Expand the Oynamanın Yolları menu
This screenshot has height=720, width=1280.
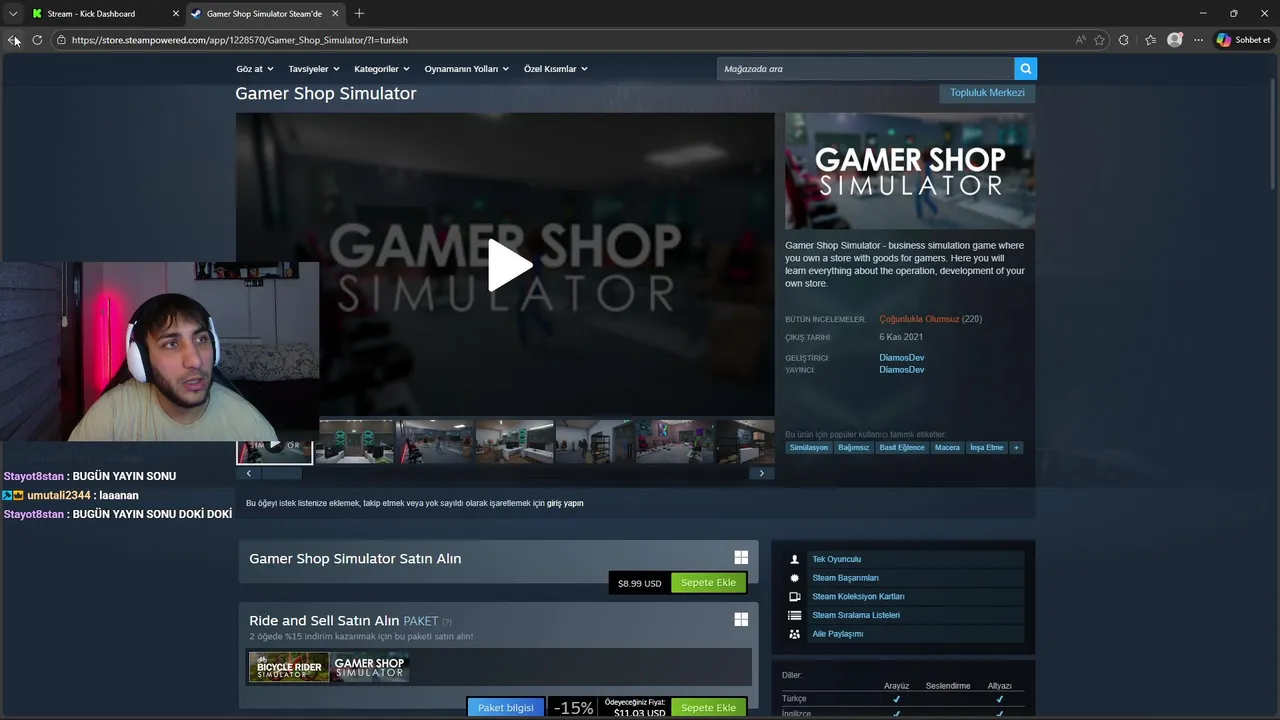467,69
